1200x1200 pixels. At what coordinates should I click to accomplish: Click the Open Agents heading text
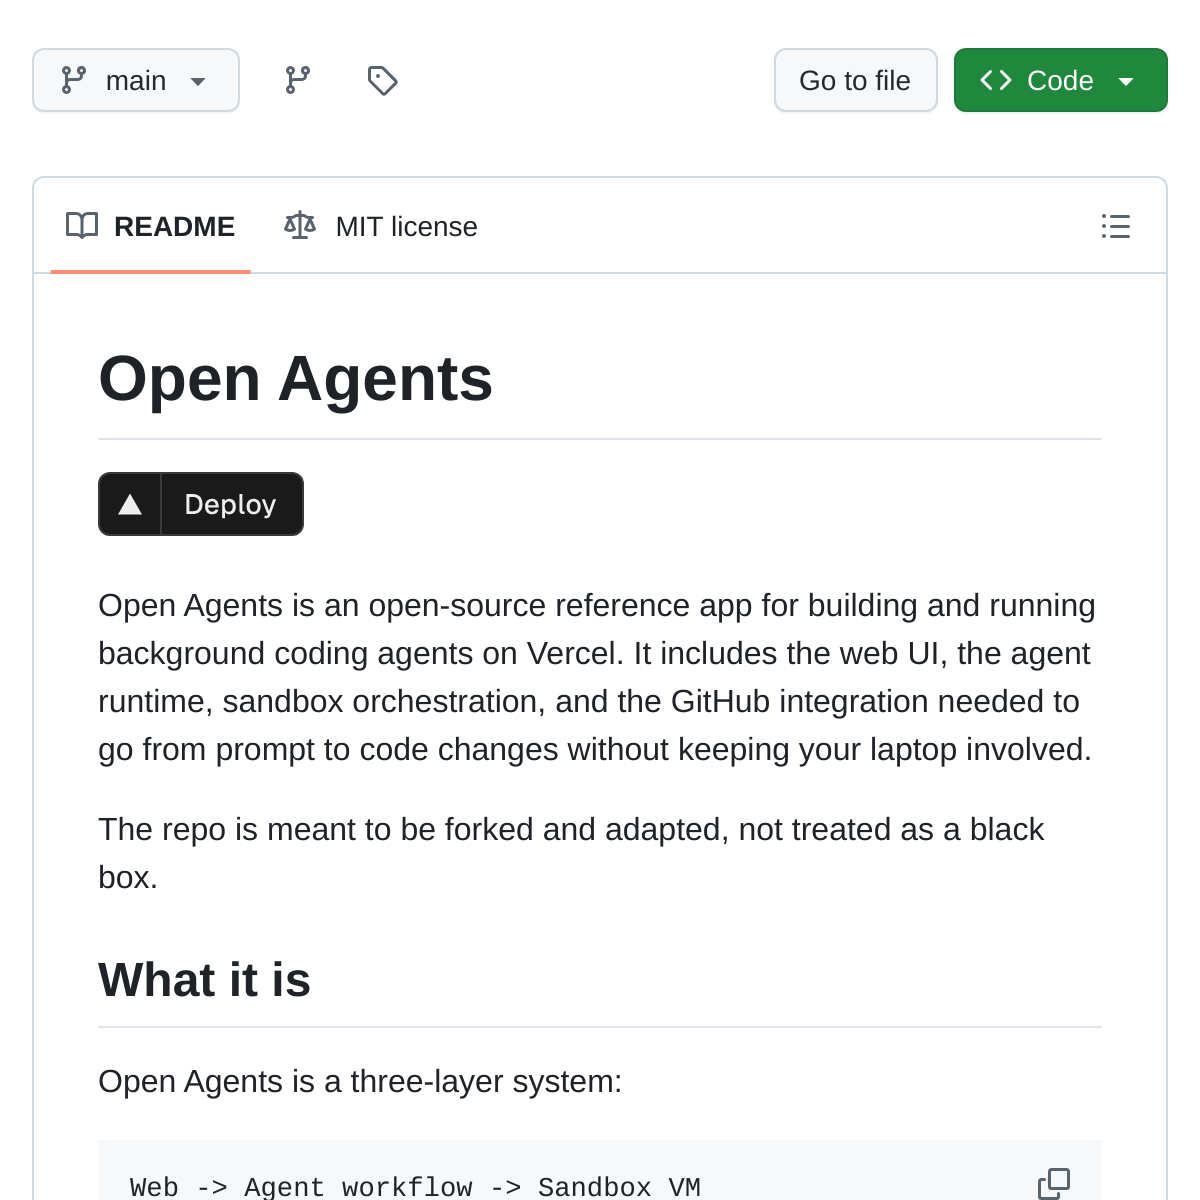pyautogui.click(x=296, y=378)
